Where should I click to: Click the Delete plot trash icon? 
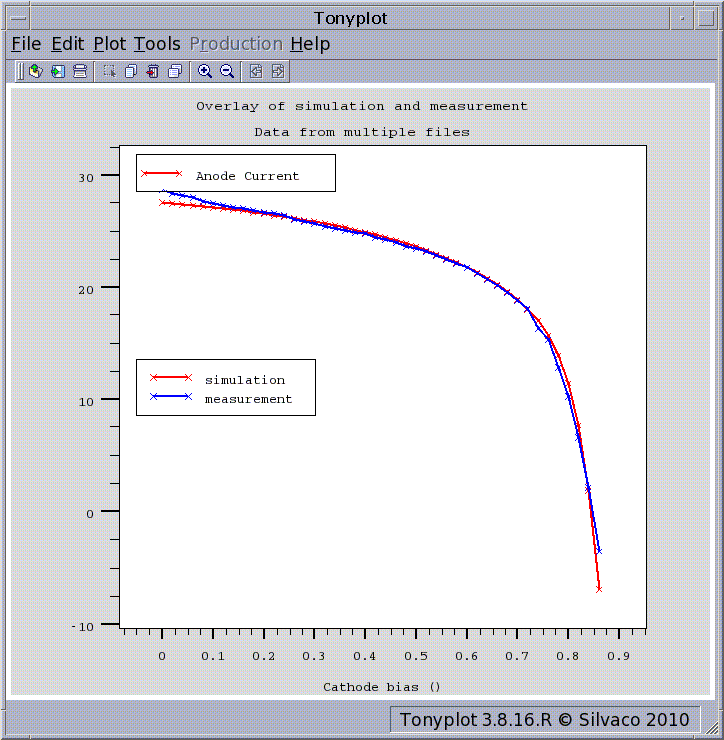tap(152, 71)
